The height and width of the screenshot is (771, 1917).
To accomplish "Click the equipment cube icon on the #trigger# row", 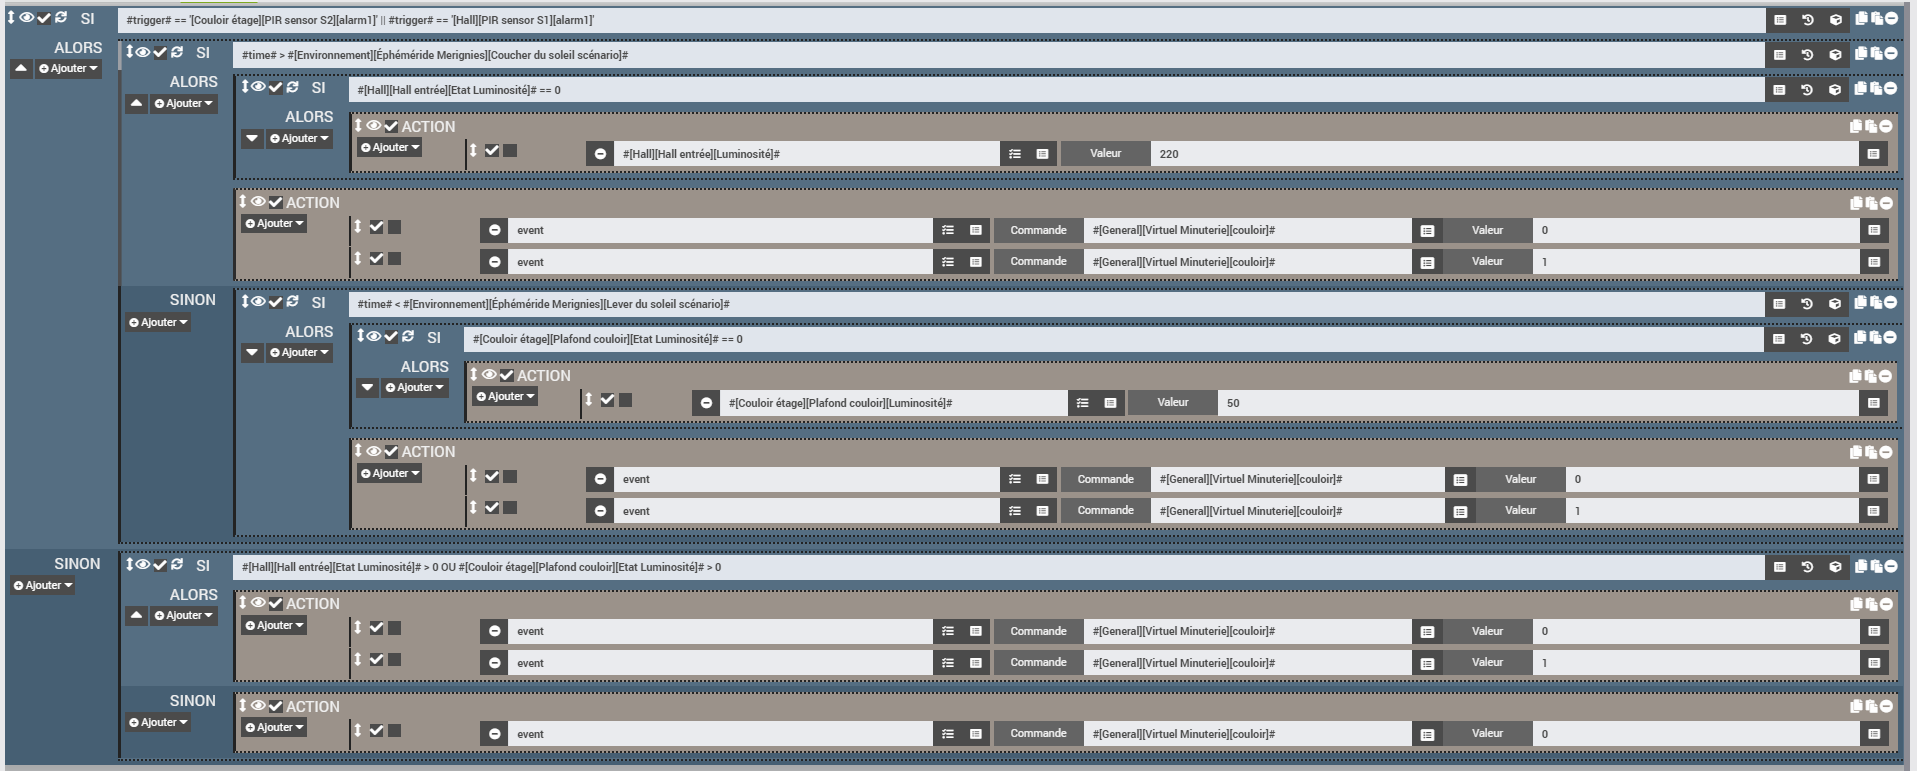I will point(1836,20).
